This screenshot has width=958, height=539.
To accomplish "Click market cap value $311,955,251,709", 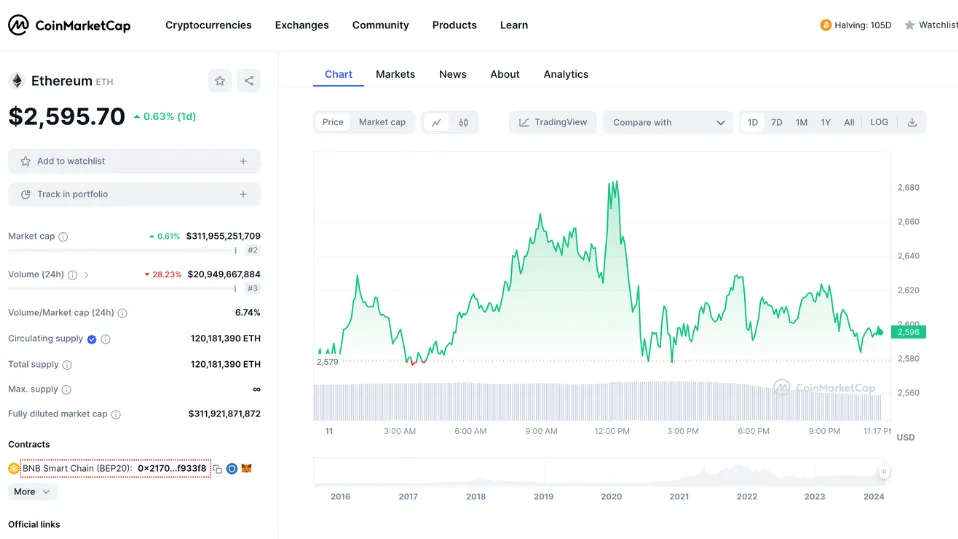I will pos(223,236).
